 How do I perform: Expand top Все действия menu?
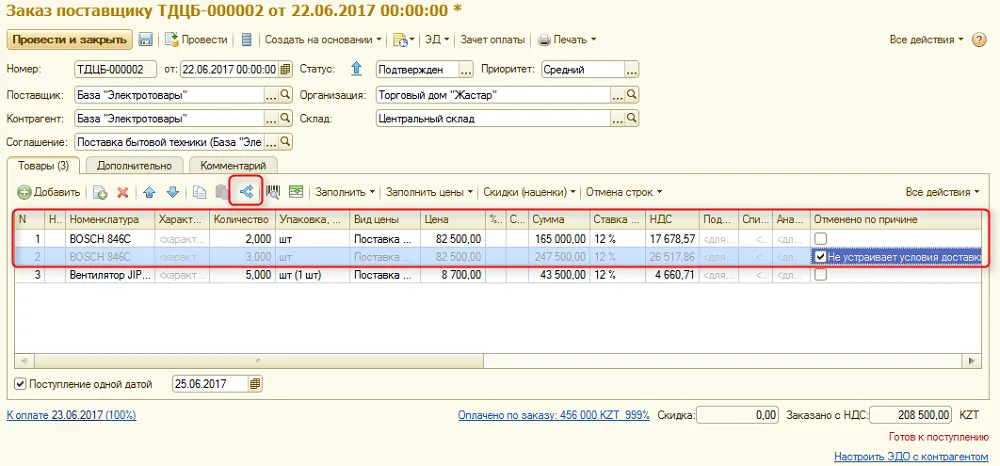pyautogui.click(x=927, y=40)
